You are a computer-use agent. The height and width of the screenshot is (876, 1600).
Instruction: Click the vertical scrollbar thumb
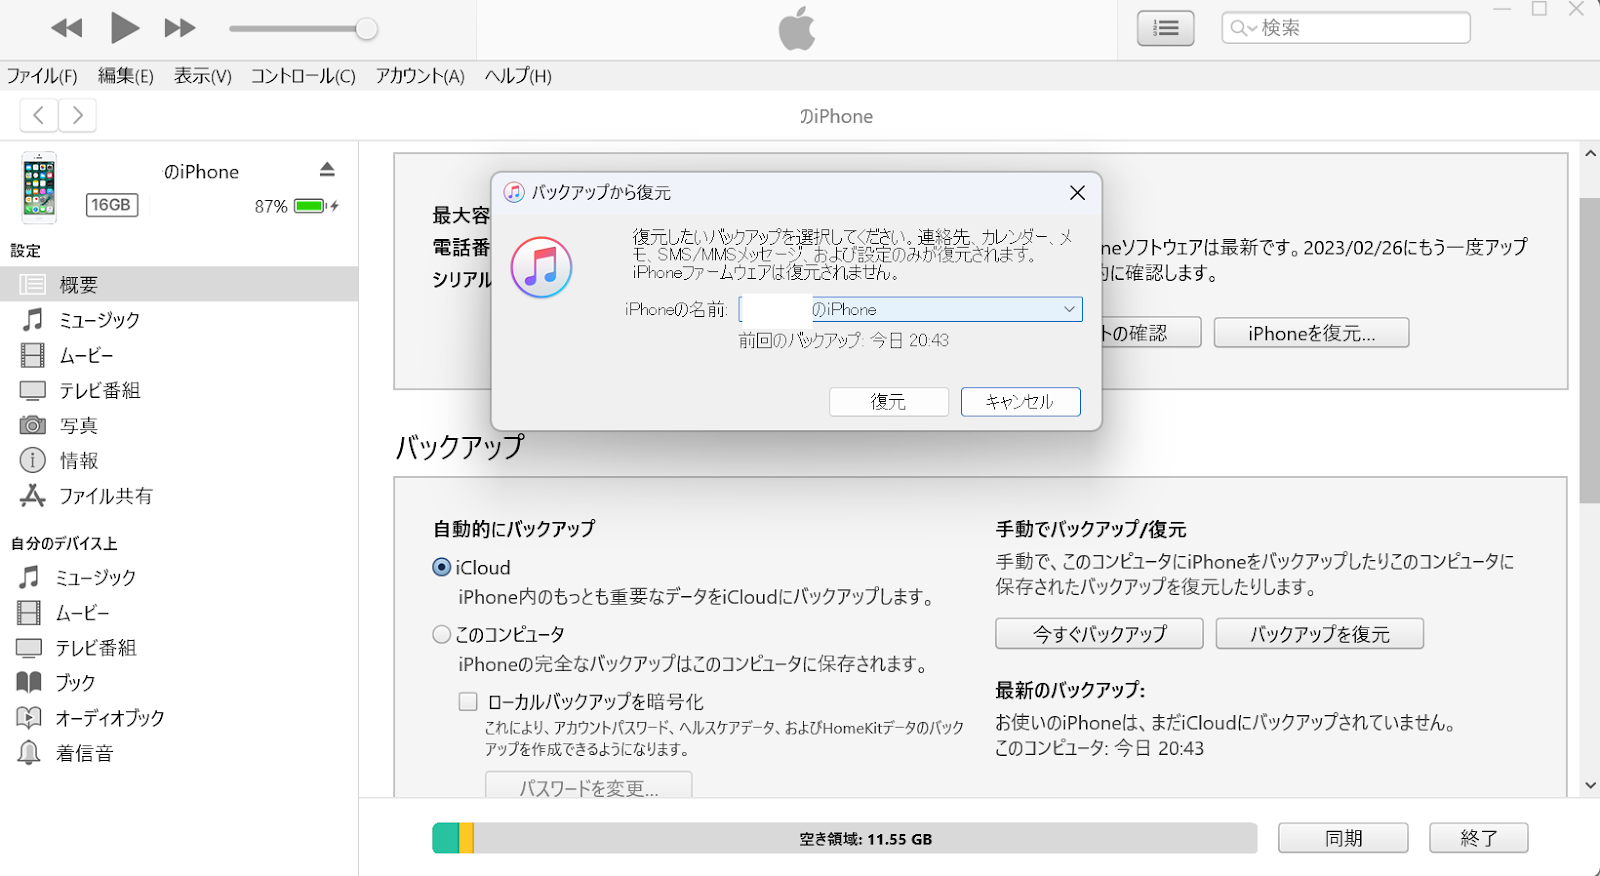[x=1590, y=350]
